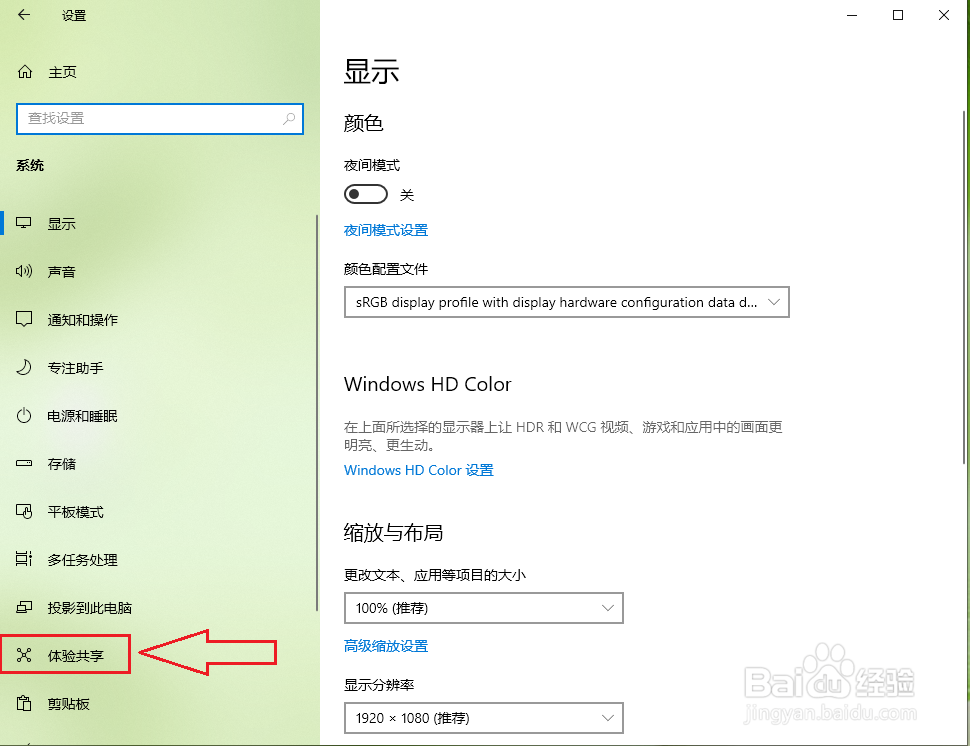
Task: Expand the 1920 × 1080 resolution dropdown
Action: click(484, 718)
